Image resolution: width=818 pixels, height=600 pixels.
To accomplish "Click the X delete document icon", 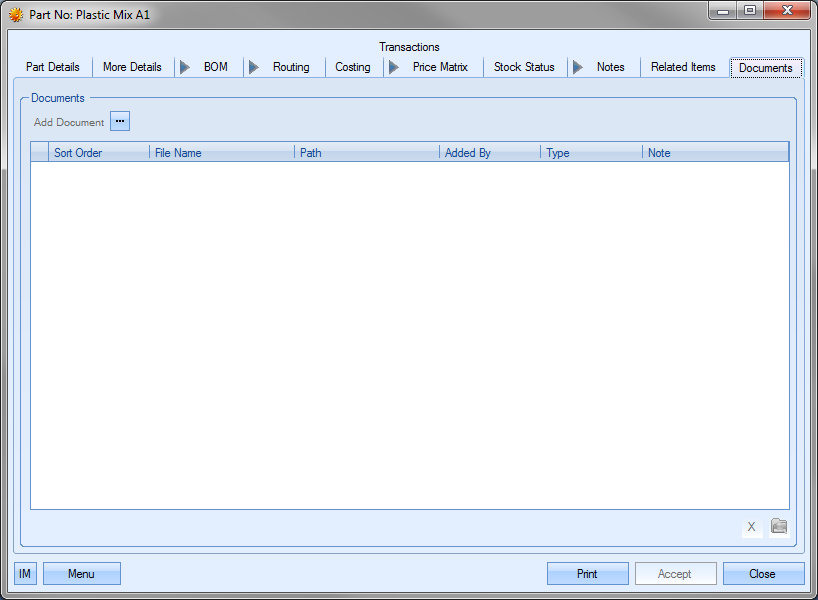I will pos(751,527).
